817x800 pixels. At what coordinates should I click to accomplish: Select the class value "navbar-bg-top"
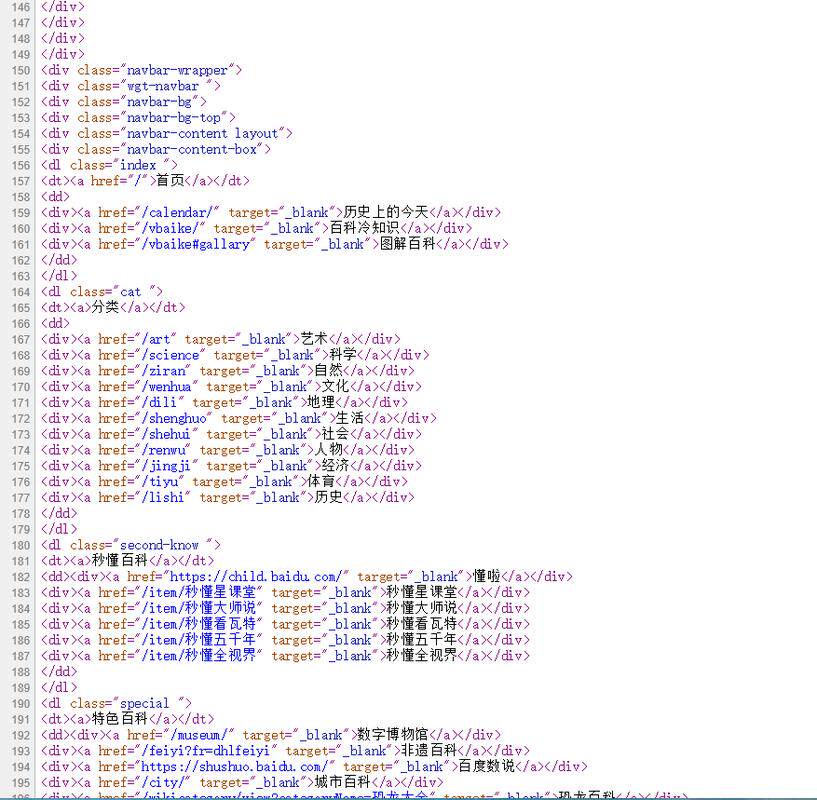174,118
